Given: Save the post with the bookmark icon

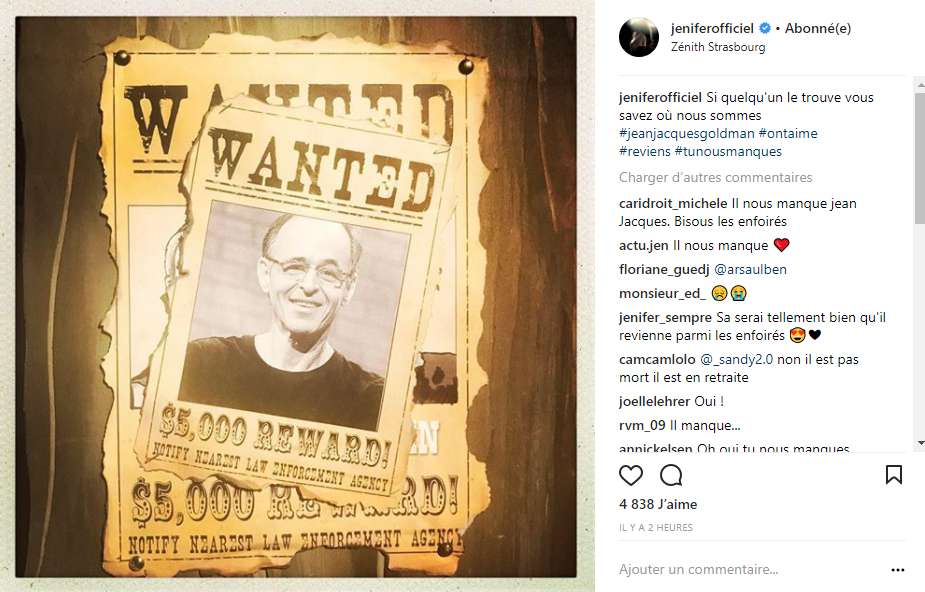Looking at the screenshot, I should [x=894, y=475].
